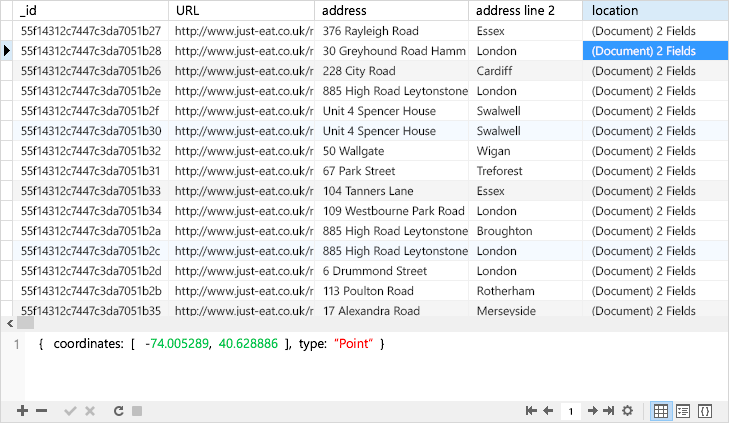Select the 228 City Road address cell
Screen dimensions: 729x423
click(393, 71)
